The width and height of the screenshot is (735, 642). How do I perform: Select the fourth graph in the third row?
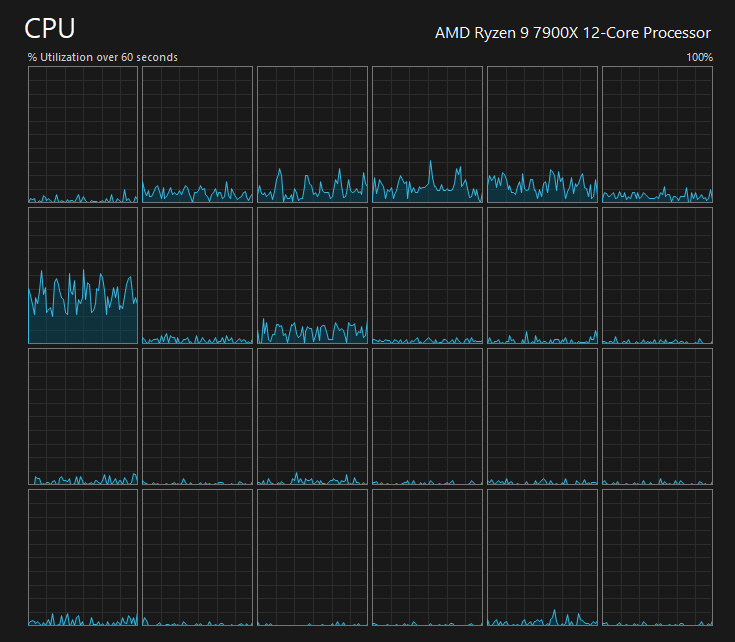pos(428,417)
